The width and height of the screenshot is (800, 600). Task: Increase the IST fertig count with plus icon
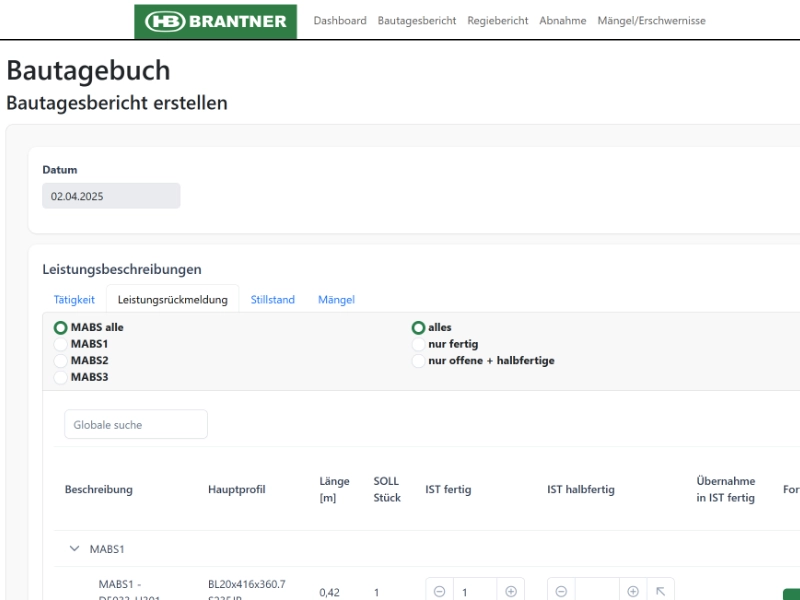509,590
